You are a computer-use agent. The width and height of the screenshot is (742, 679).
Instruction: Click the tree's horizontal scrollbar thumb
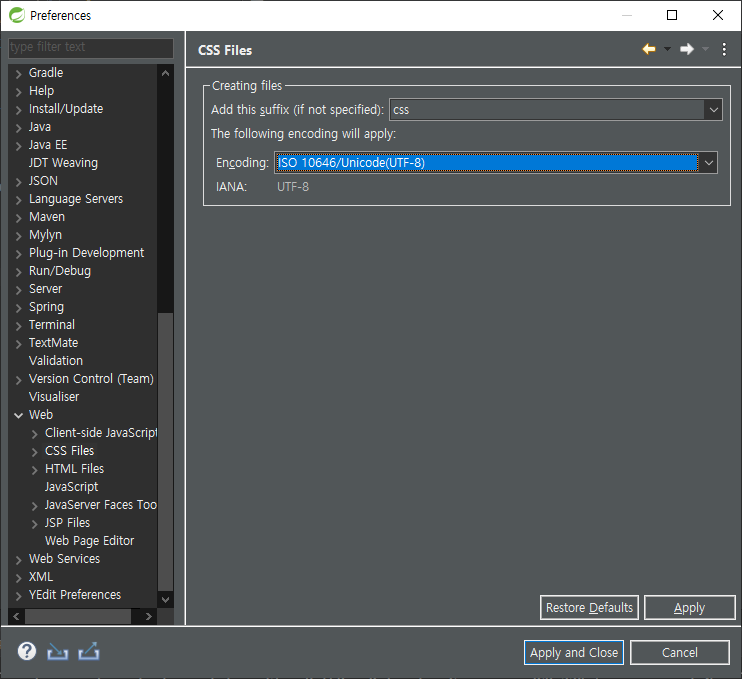(78, 616)
